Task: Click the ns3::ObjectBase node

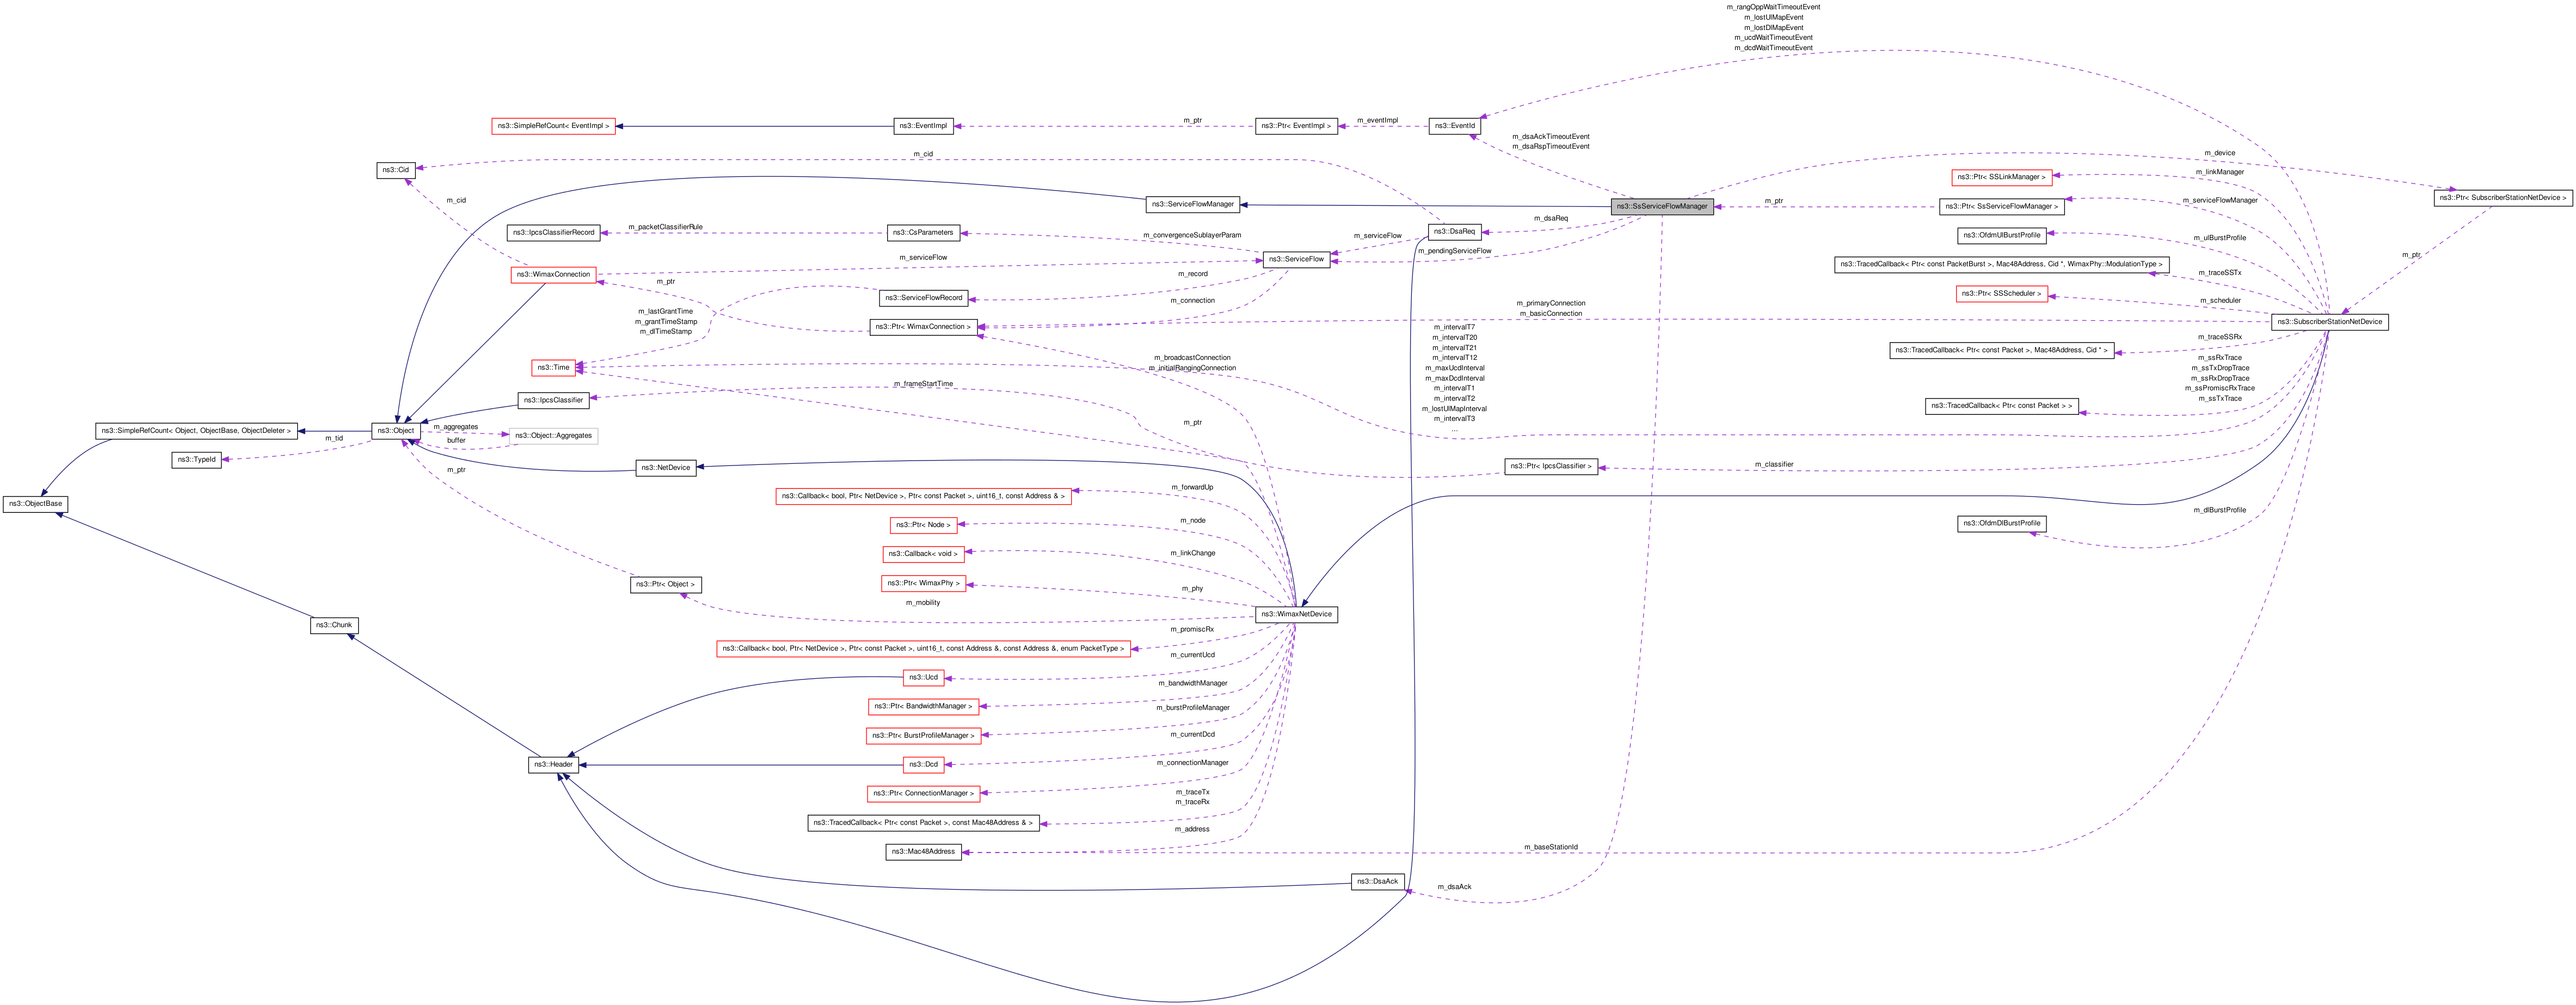Action: pyautogui.click(x=35, y=504)
